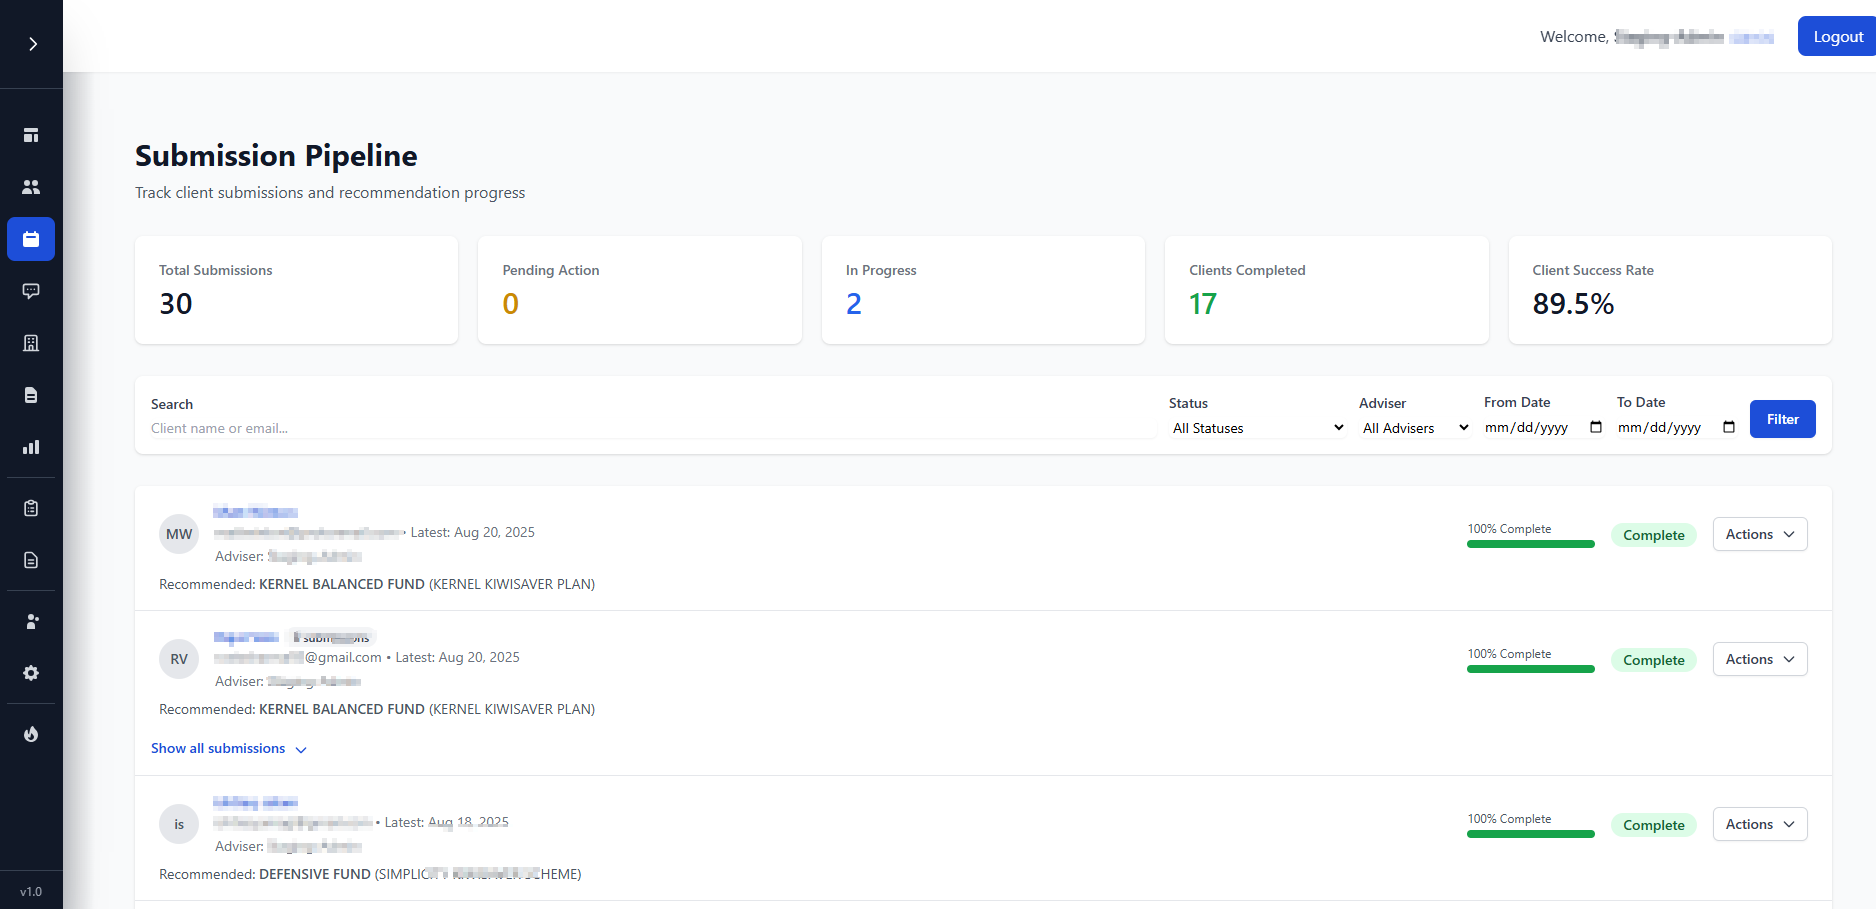This screenshot has height=909, width=1876.
Task: Open the All Statuses dropdown
Action: click(x=1257, y=427)
